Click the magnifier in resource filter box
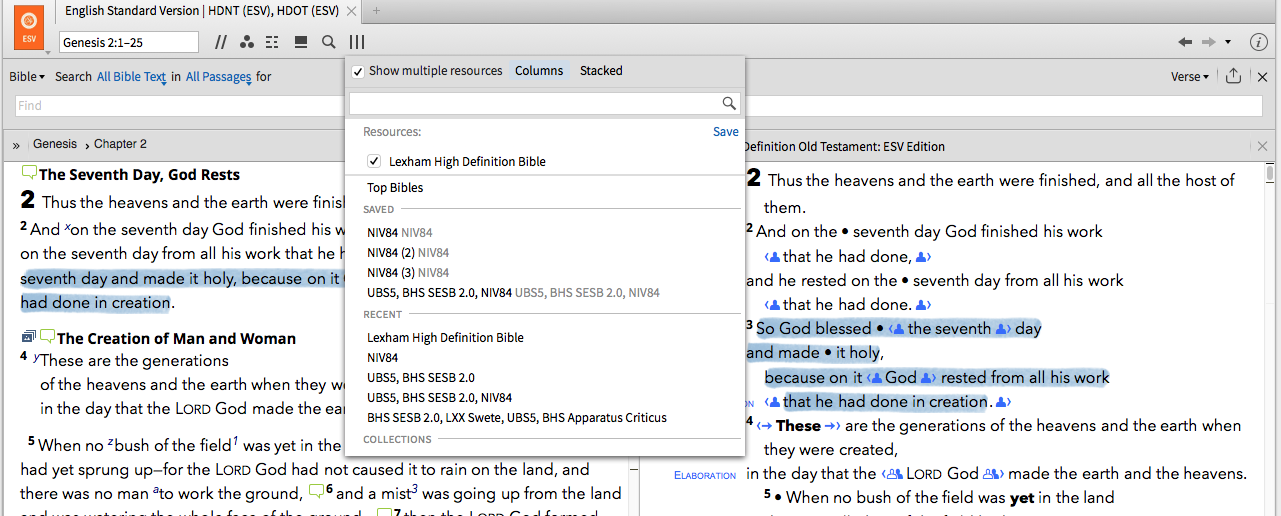Viewport: 1281px width, 516px height. (730, 103)
